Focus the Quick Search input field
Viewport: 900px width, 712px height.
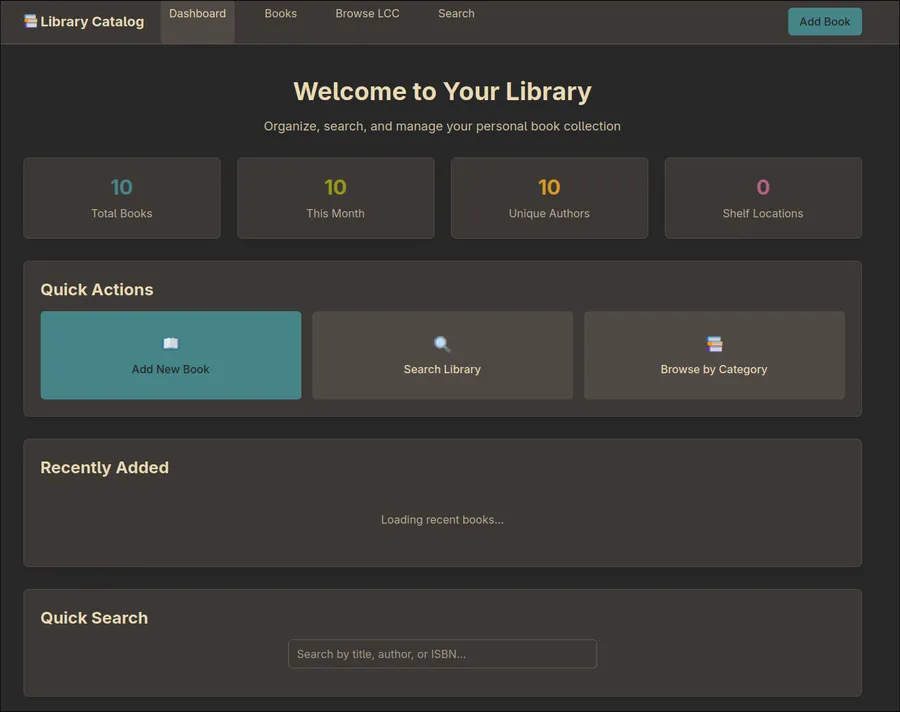(442, 653)
